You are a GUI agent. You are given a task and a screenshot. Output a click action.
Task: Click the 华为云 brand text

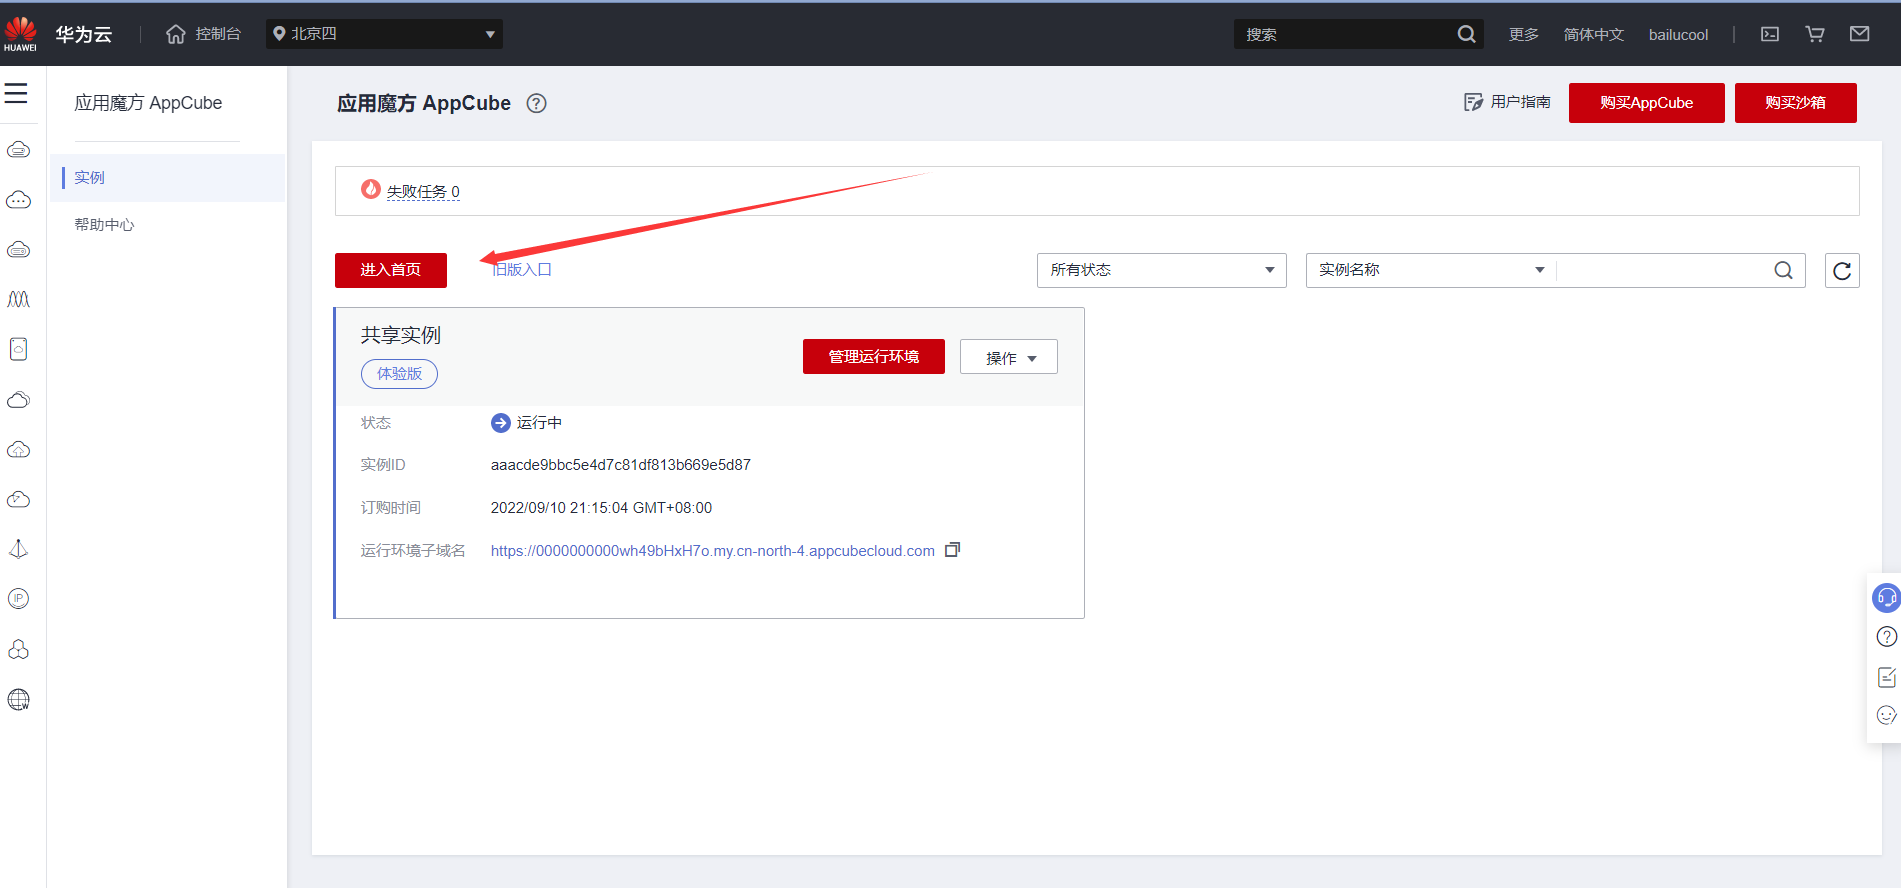[84, 34]
